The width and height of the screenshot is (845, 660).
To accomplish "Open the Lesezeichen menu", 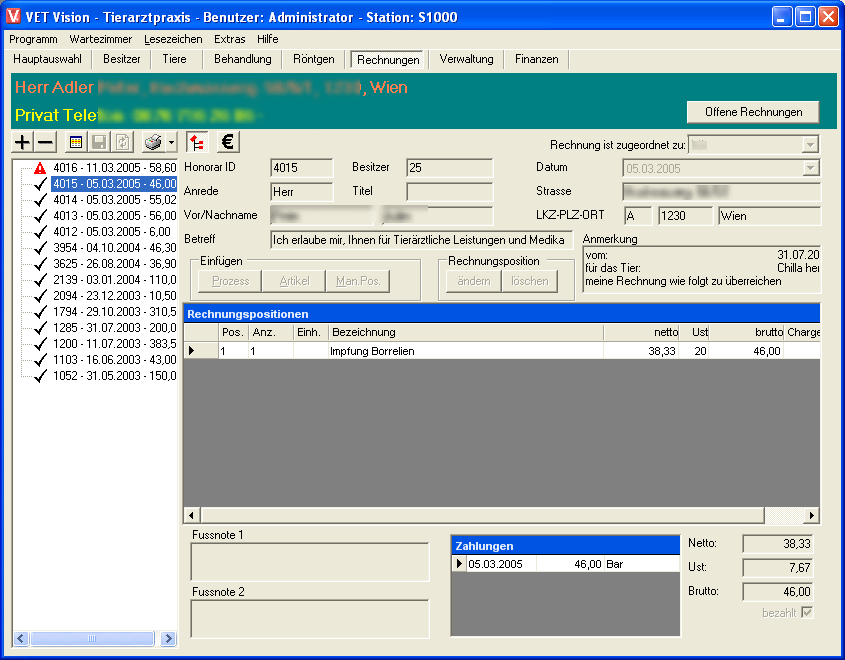I will pyautogui.click(x=173, y=39).
